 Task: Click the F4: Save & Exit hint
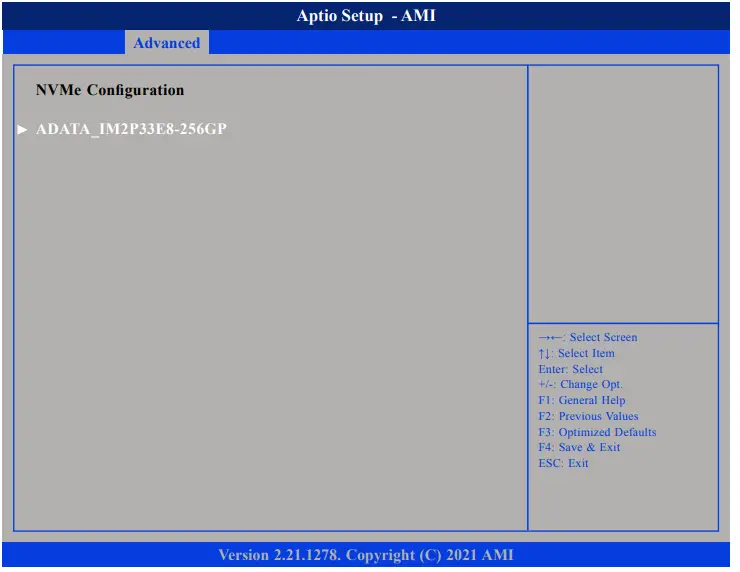click(x=579, y=447)
